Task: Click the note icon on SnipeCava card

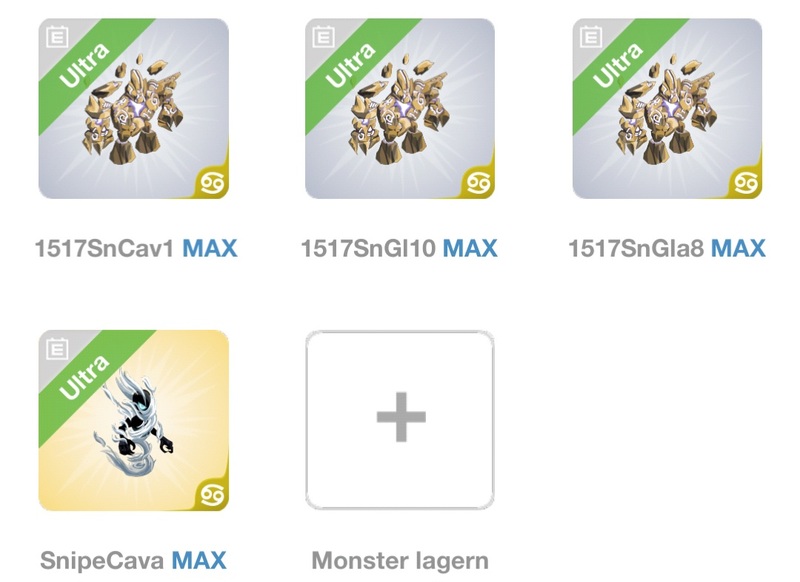Action: (57, 349)
